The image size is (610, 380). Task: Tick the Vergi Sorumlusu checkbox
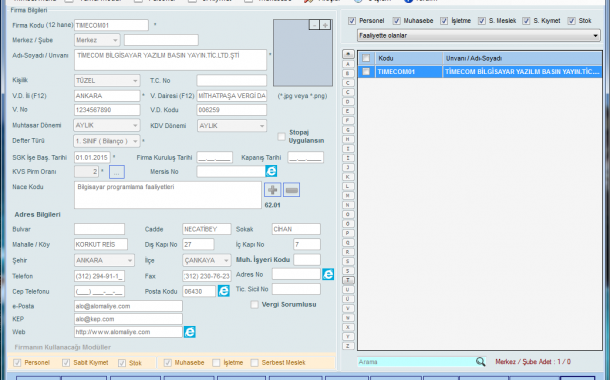pyautogui.click(x=254, y=305)
